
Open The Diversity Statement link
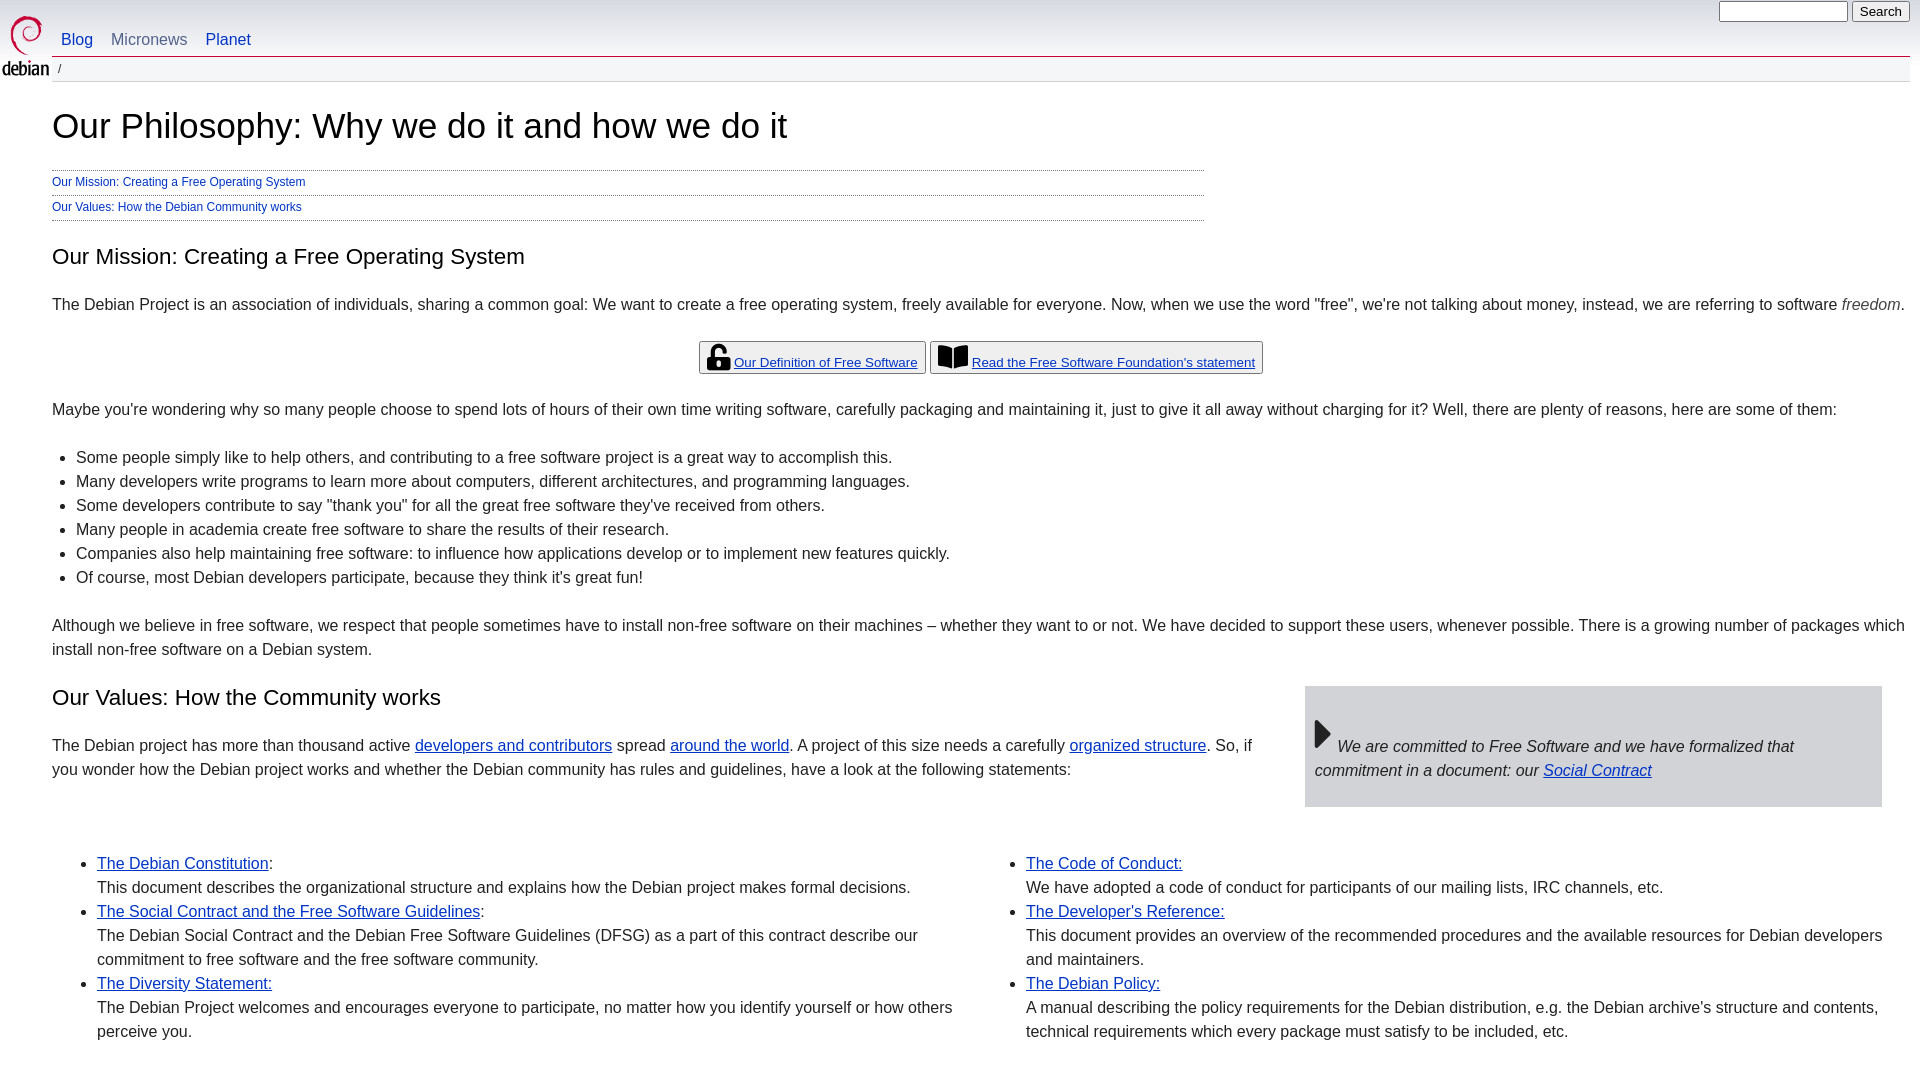[184, 984]
